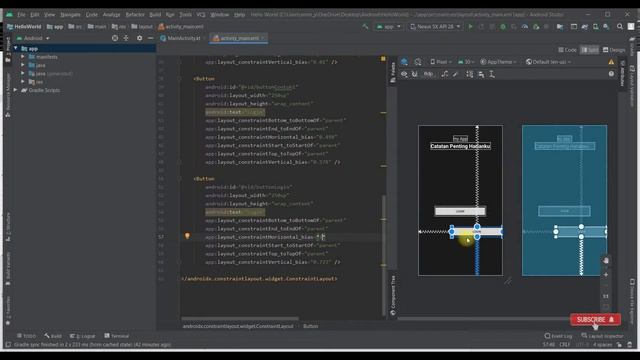This screenshot has width=640, height=360.
Task: Open the app run configuration dropdown
Action: pyautogui.click(x=389, y=27)
